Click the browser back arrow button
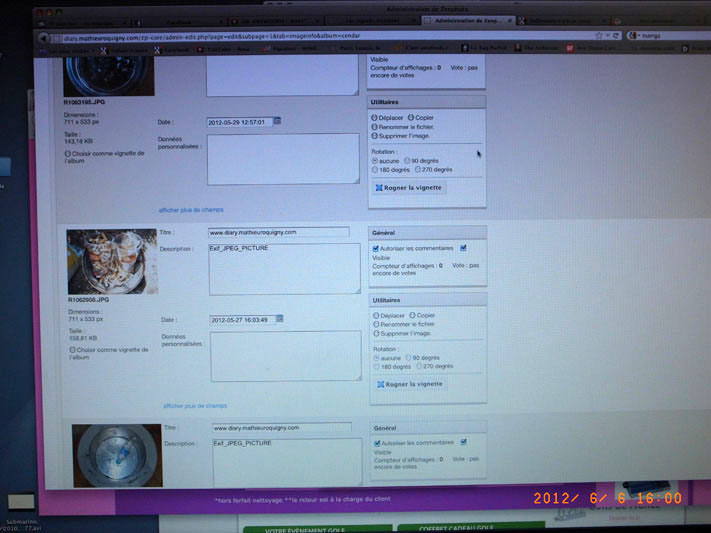711x533 pixels. (x=43, y=39)
